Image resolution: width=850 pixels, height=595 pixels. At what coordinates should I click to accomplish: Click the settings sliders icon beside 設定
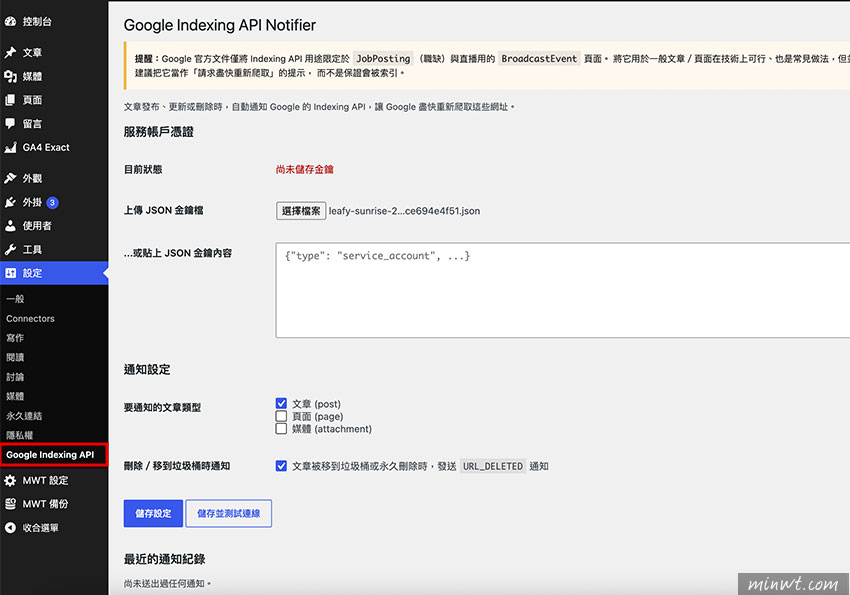[x=10, y=273]
